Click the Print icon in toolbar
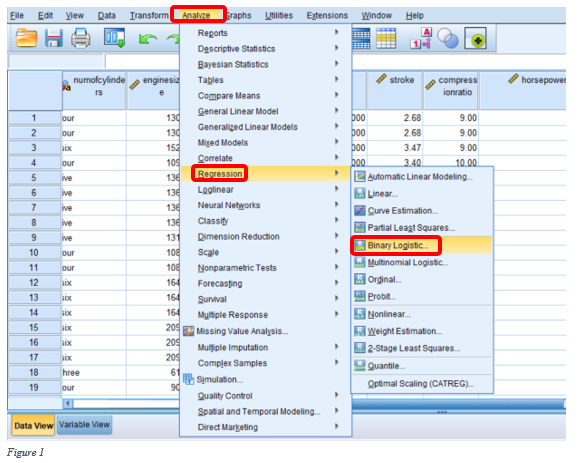The width and height of the screenshot is (580, 463). 81,38
